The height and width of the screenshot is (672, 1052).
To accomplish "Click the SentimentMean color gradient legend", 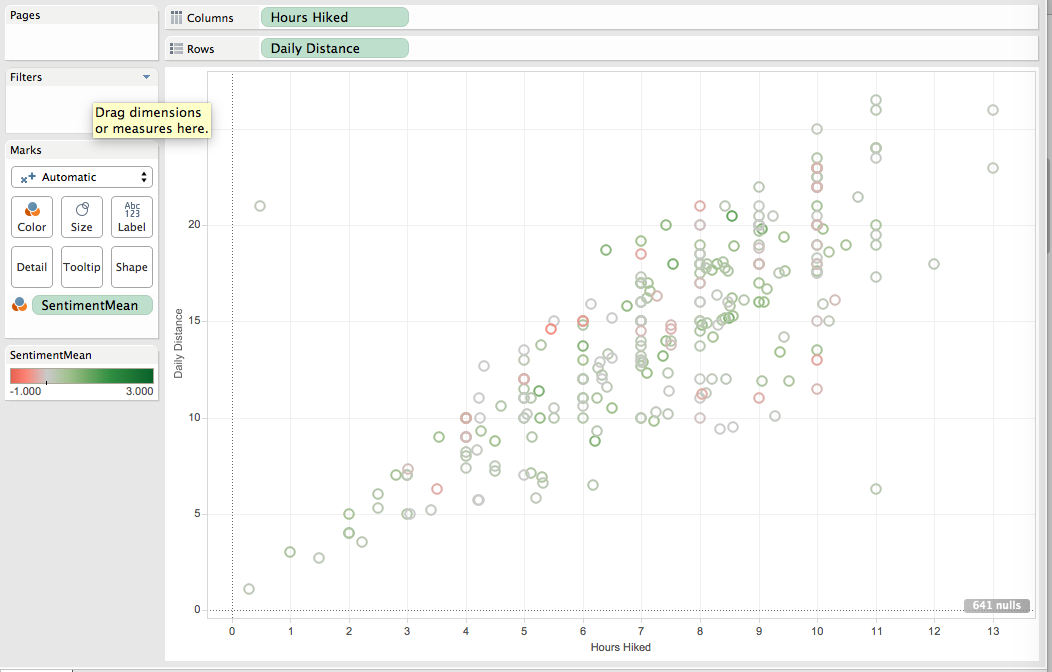I will coord(82,376).
